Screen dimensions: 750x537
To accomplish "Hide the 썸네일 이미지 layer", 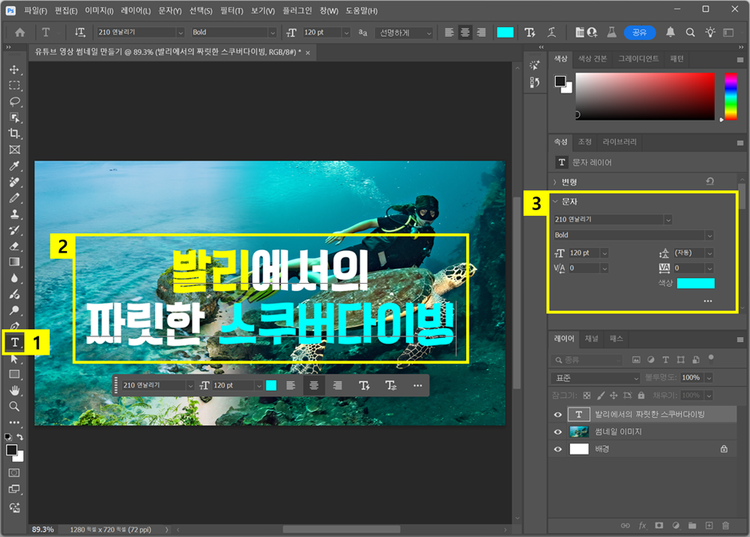I will (x=558, y=432).
